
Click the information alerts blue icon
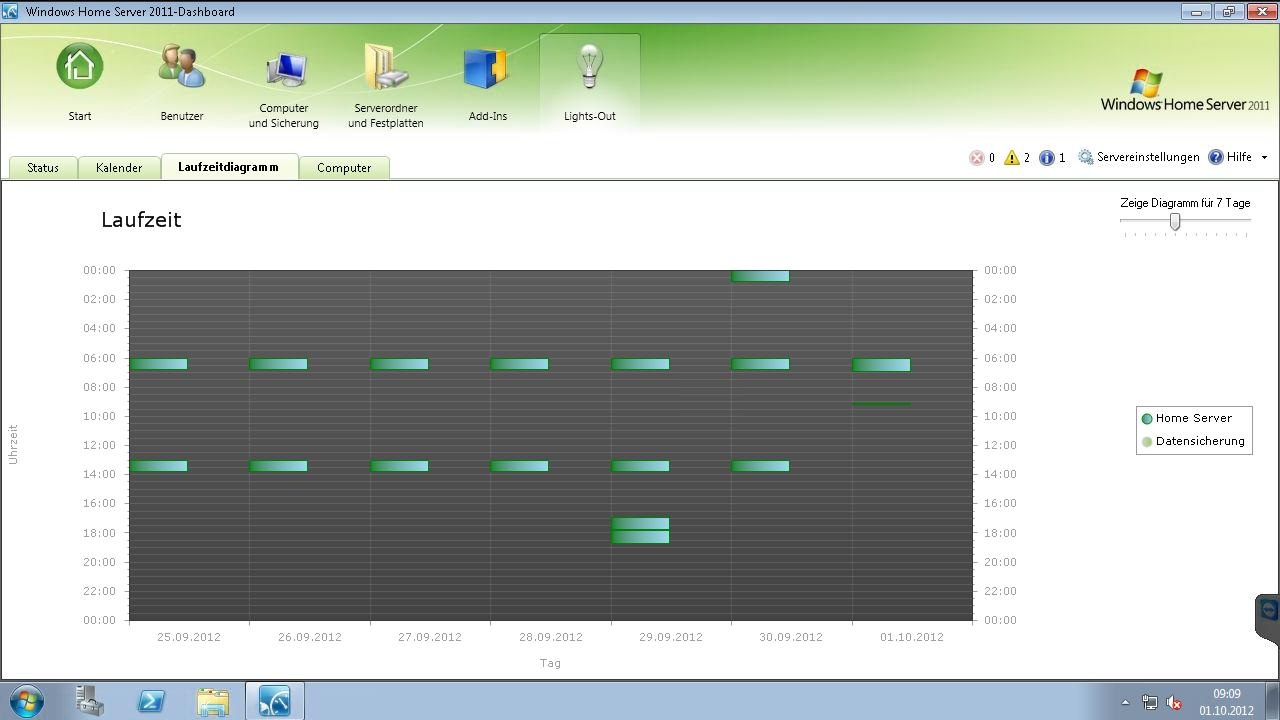tap(1046, 158)
